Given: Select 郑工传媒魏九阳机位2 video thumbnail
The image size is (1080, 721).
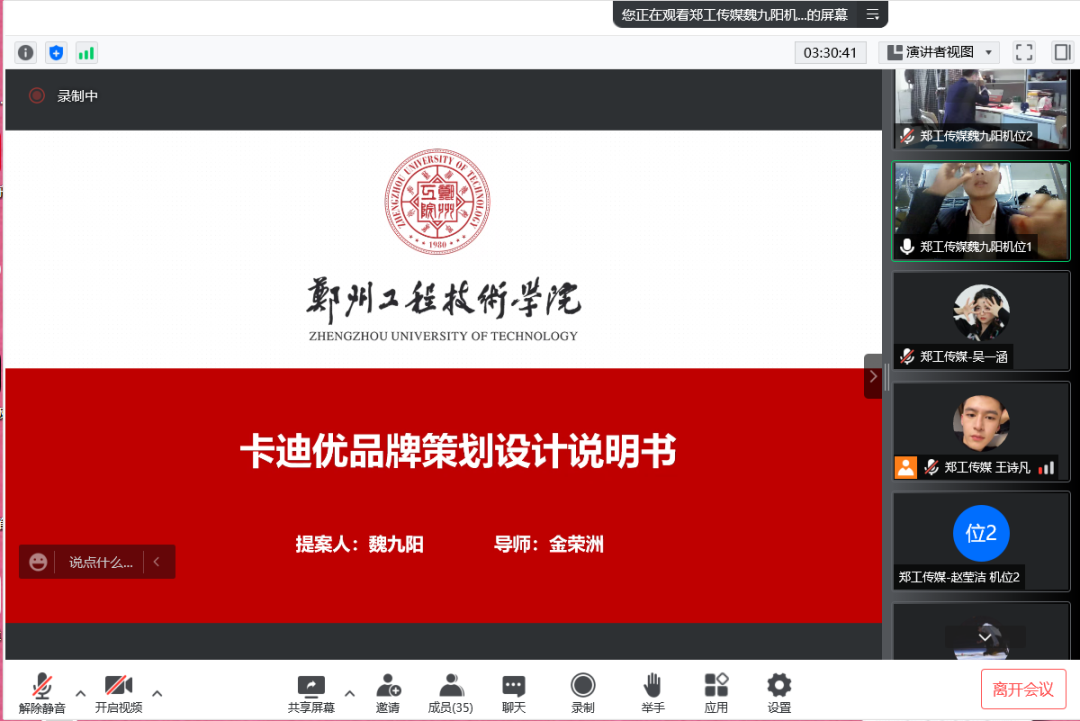Looking at the screenshot, I should click(981, 109).
